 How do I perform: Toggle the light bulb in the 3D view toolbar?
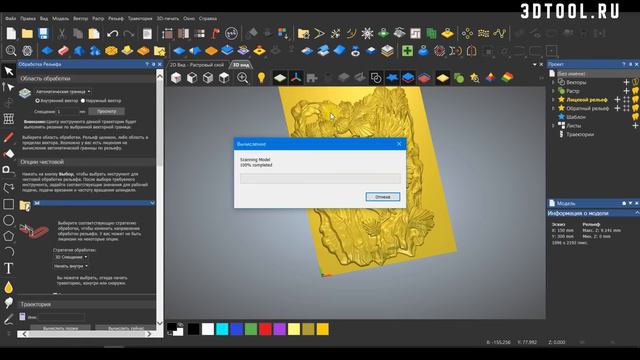[x=261, y=78]
